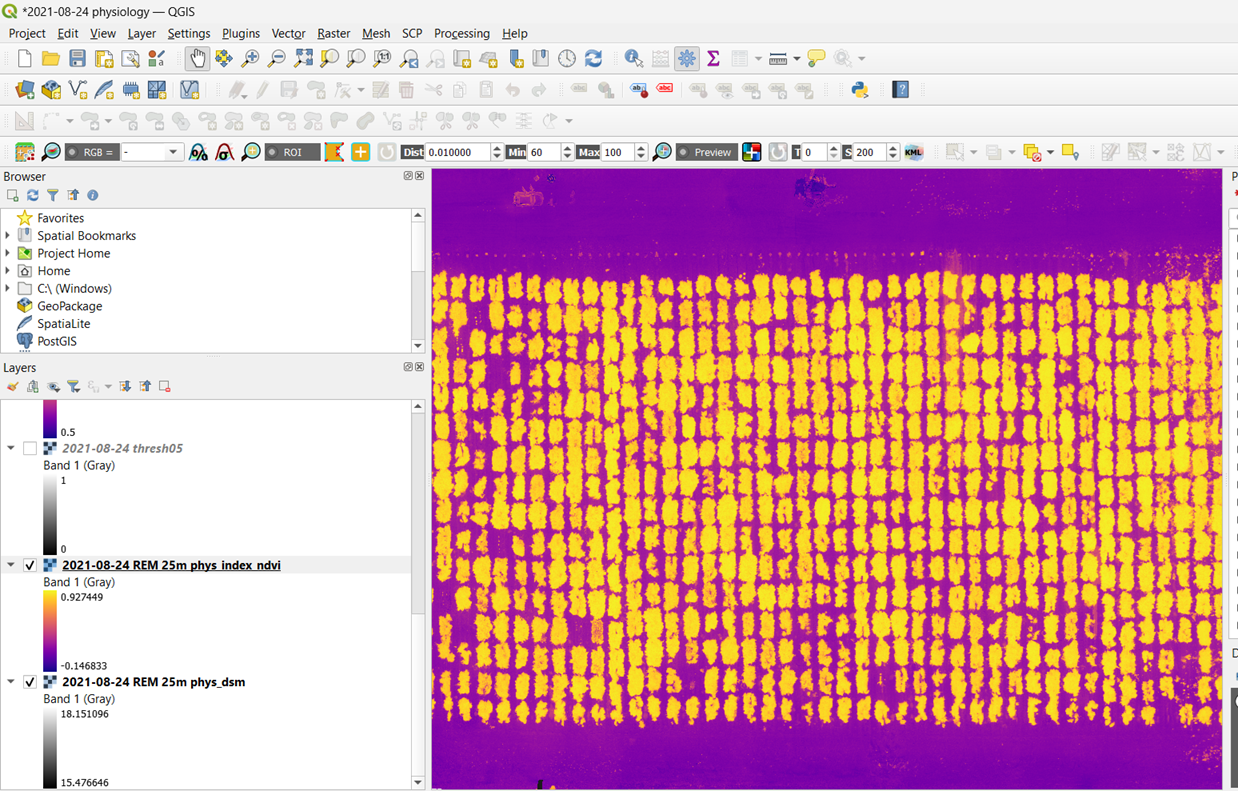Click the phys_dsm grayscale legend ramp
This screenshot has height=793, width=1238.
click(x=50, y=748)
